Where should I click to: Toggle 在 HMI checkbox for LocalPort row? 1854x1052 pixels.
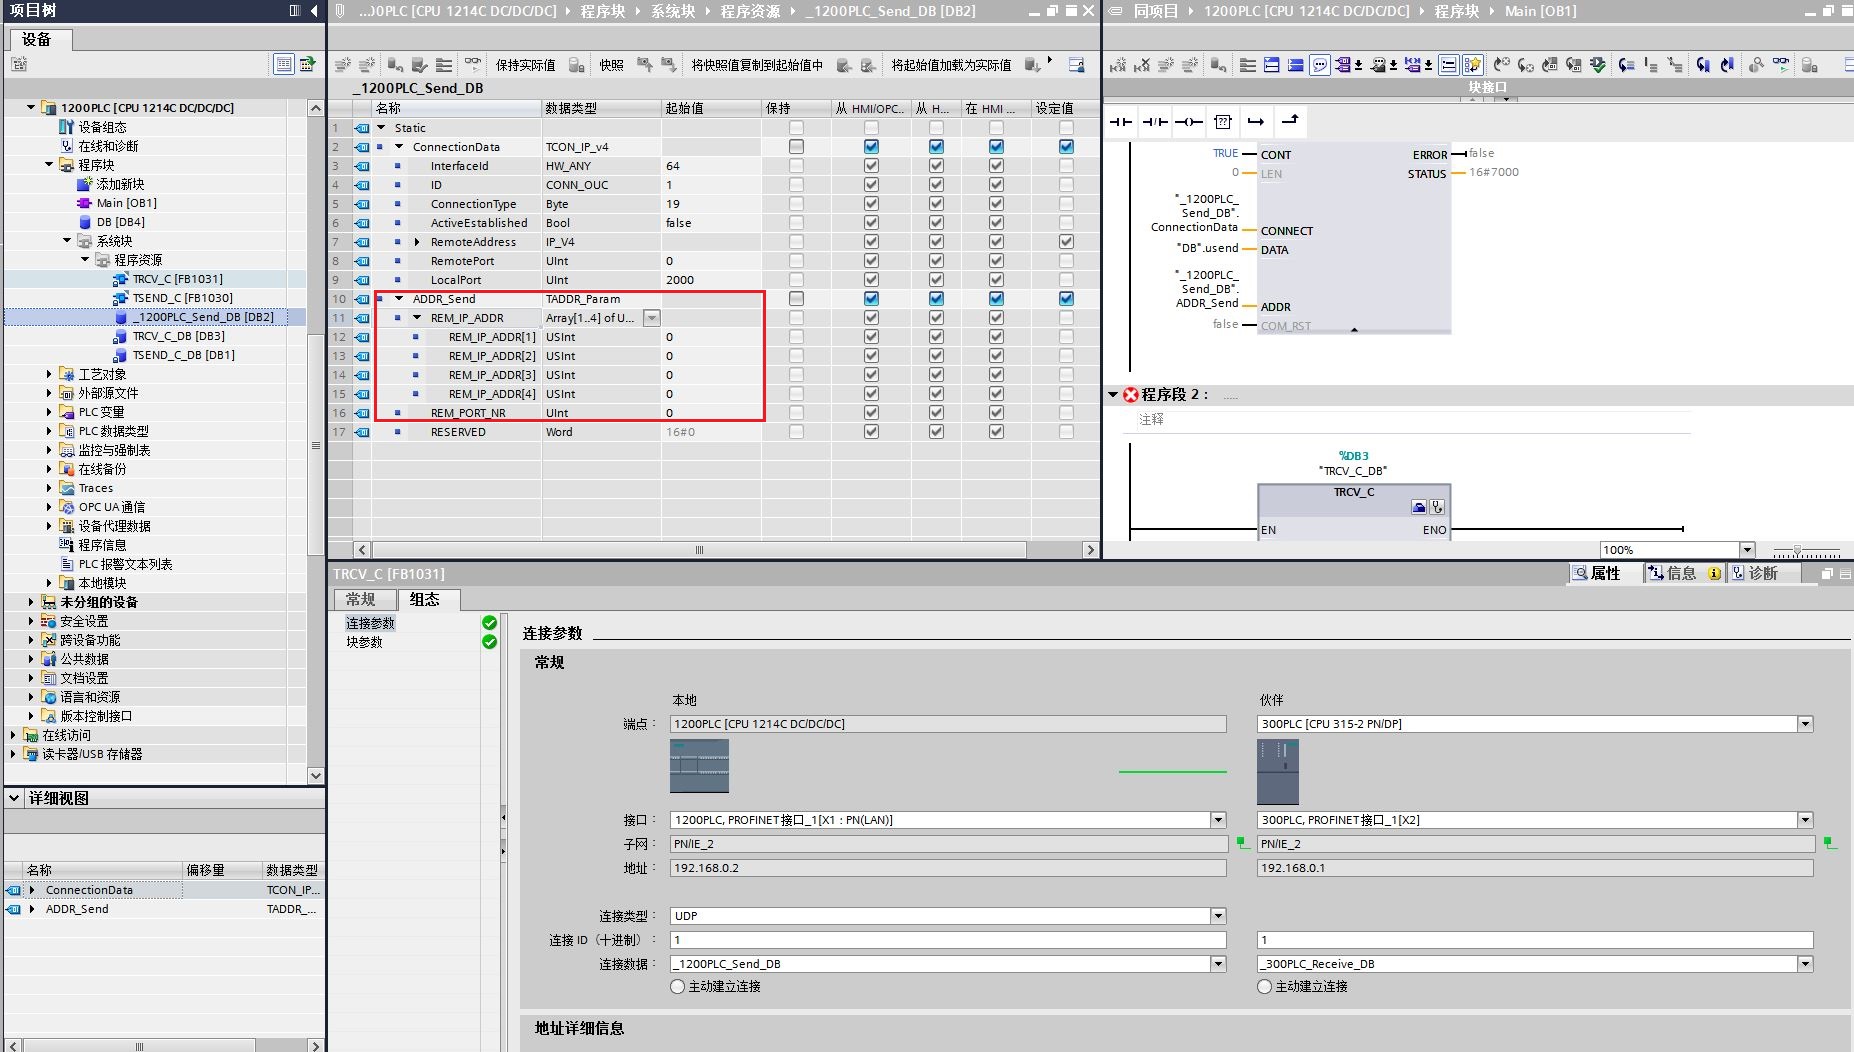996,280
